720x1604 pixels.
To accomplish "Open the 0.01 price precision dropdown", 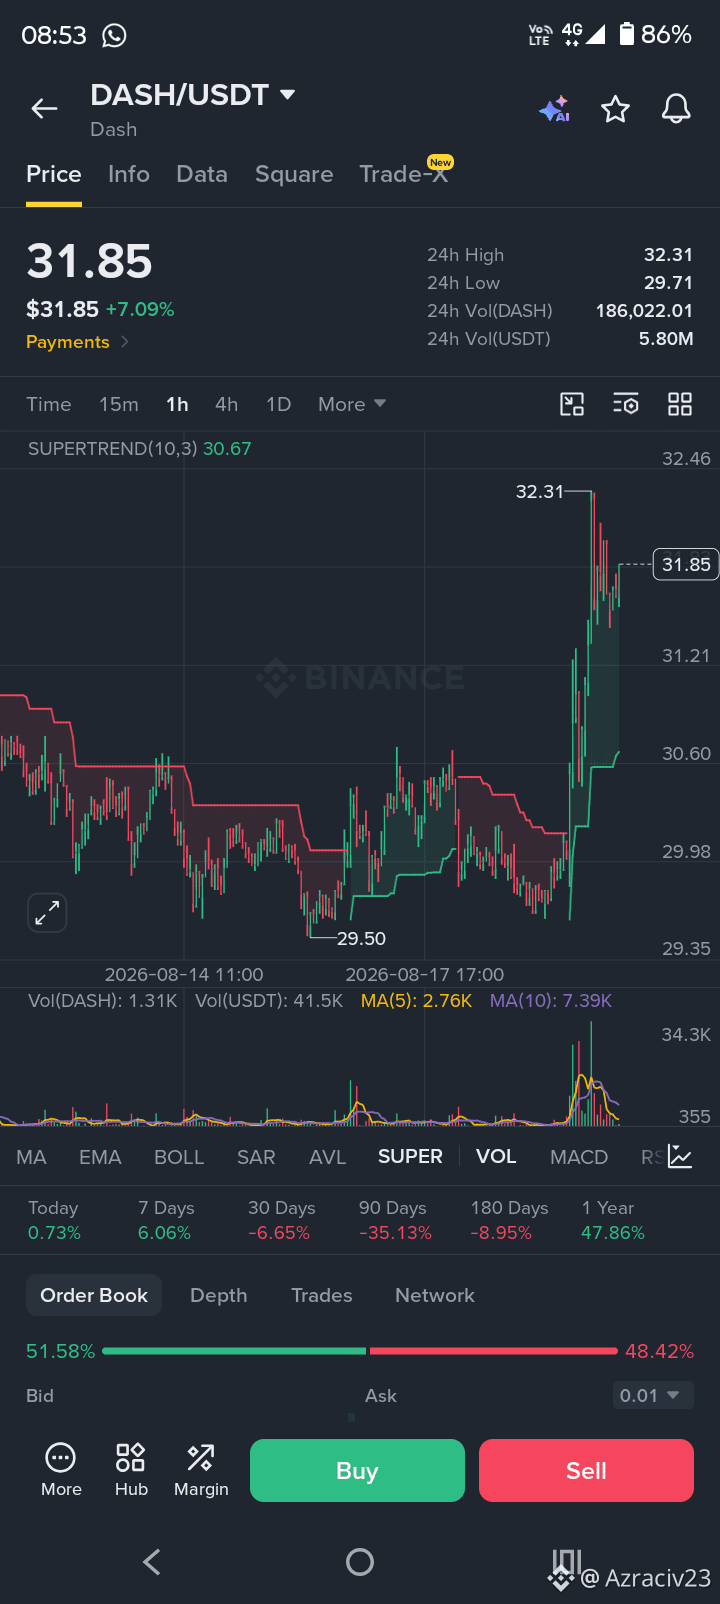I will [652, 1395].
